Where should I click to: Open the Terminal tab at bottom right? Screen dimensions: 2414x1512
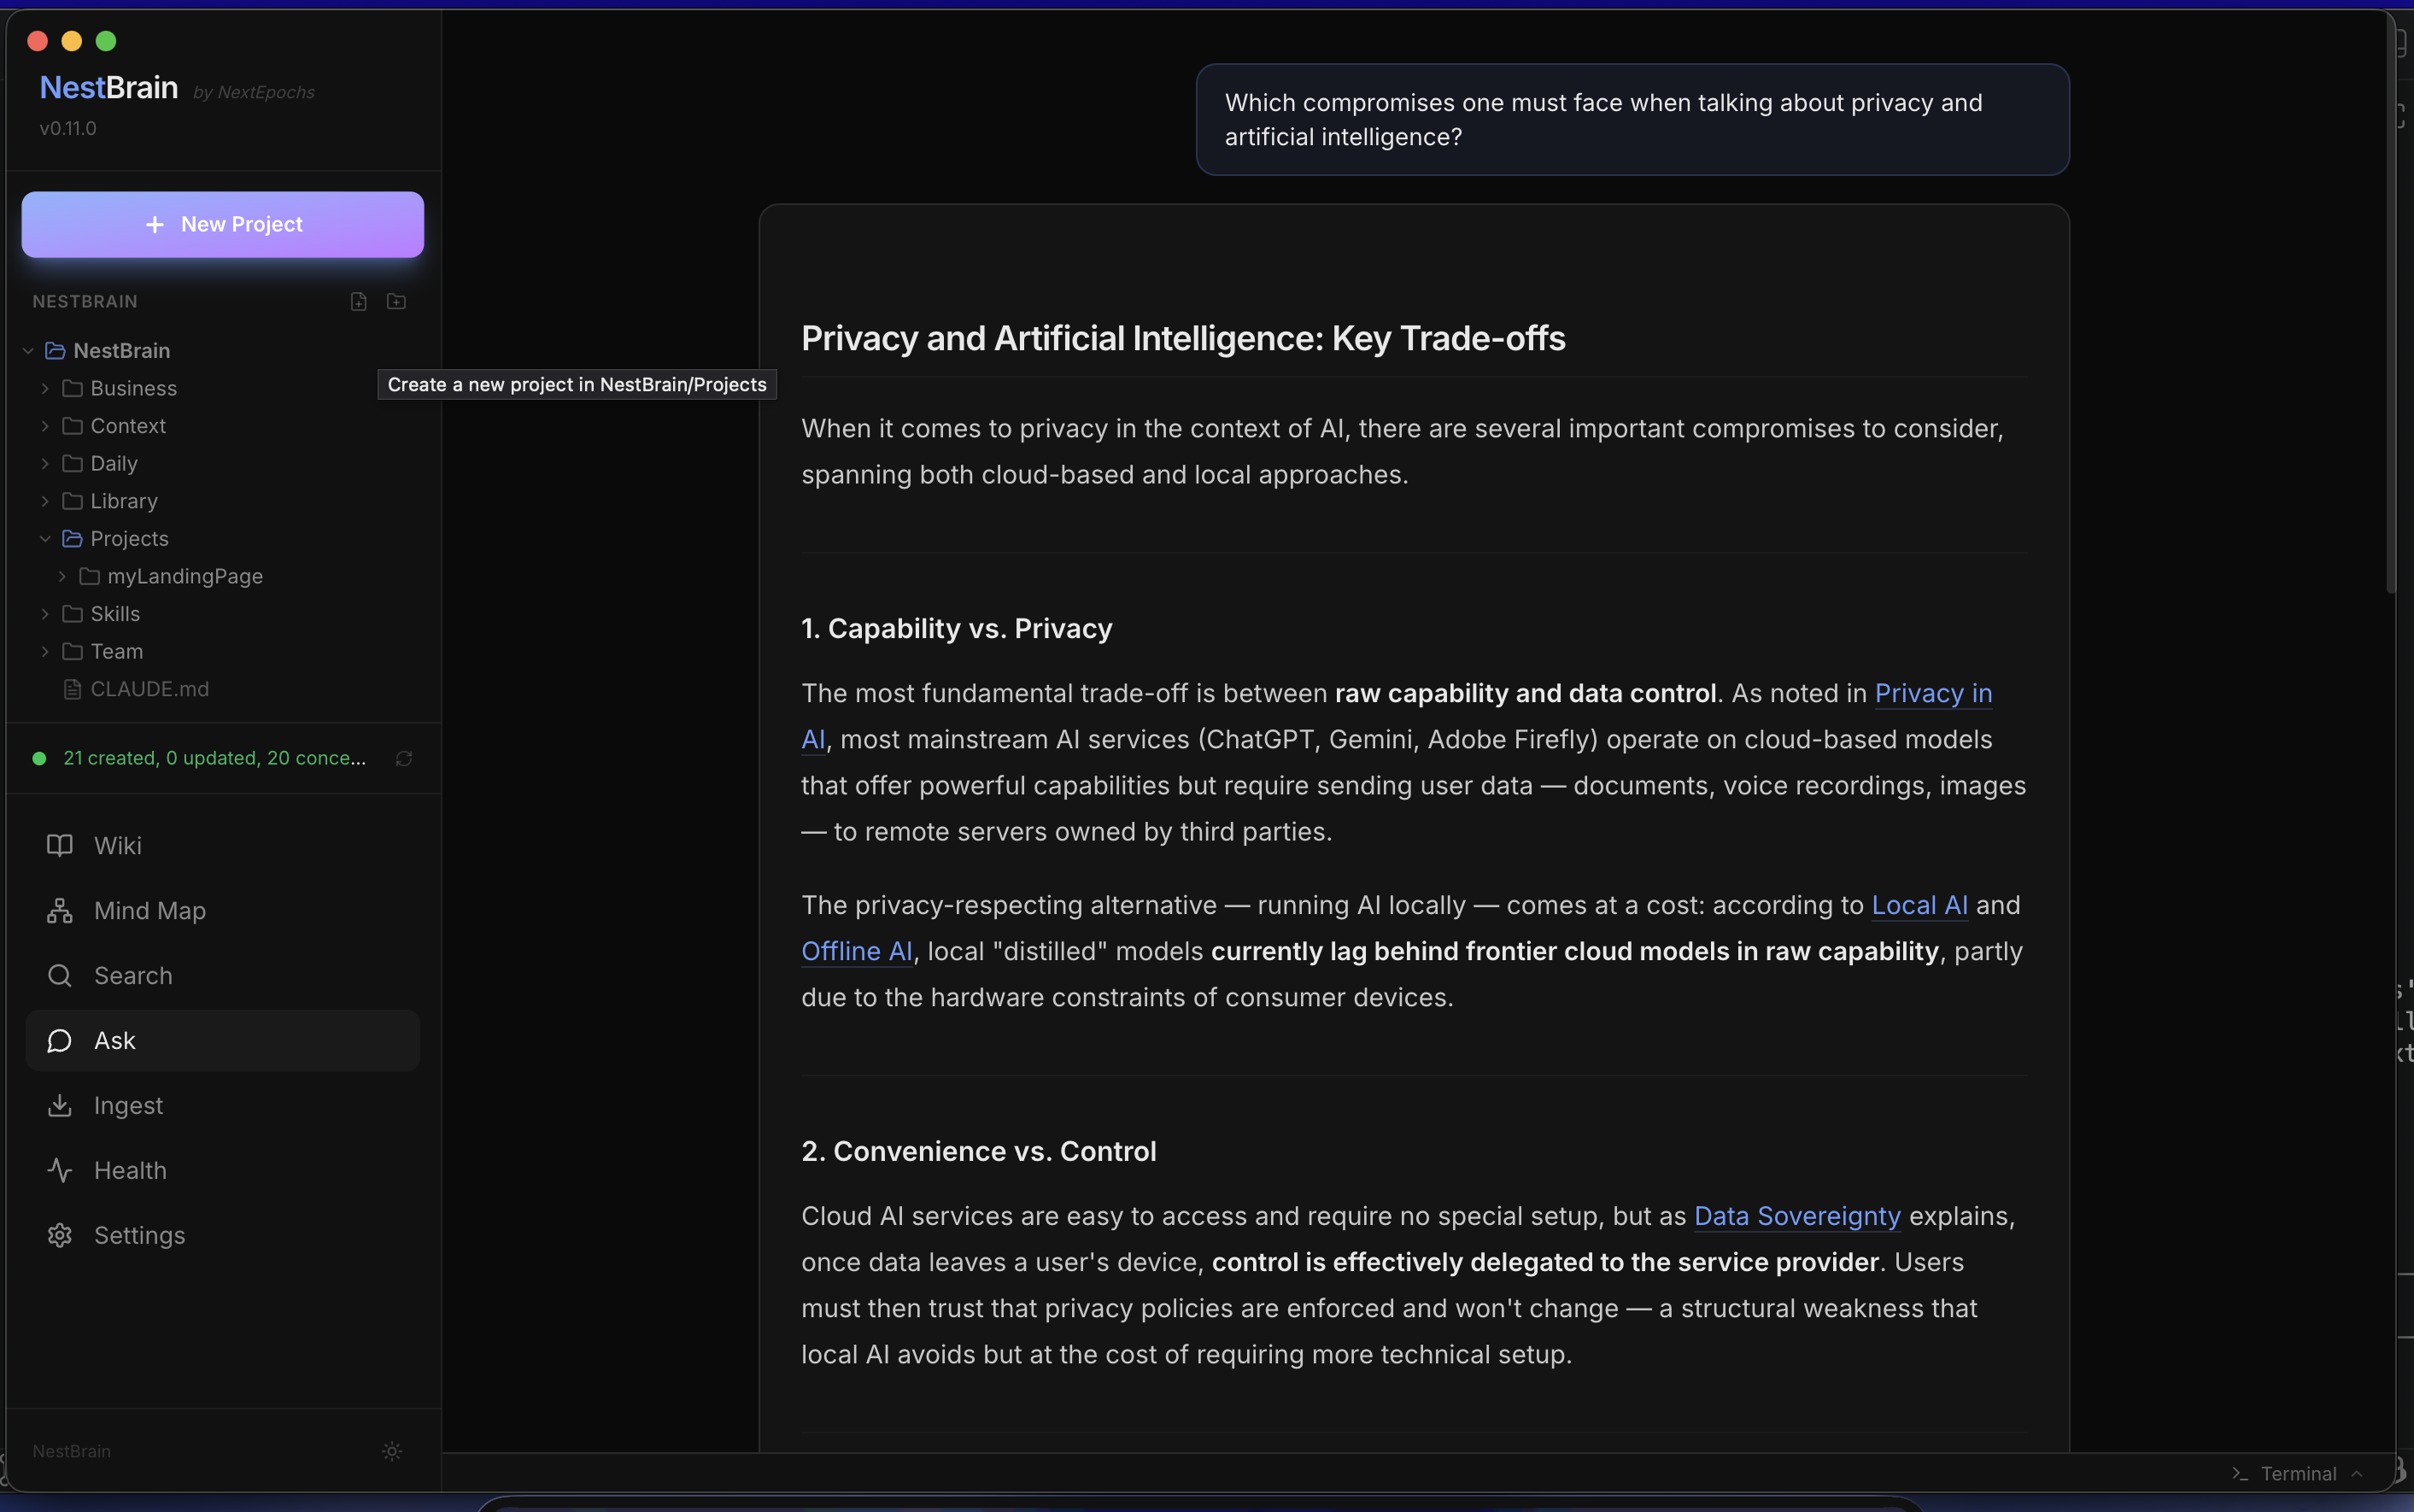point(2298,1473)
